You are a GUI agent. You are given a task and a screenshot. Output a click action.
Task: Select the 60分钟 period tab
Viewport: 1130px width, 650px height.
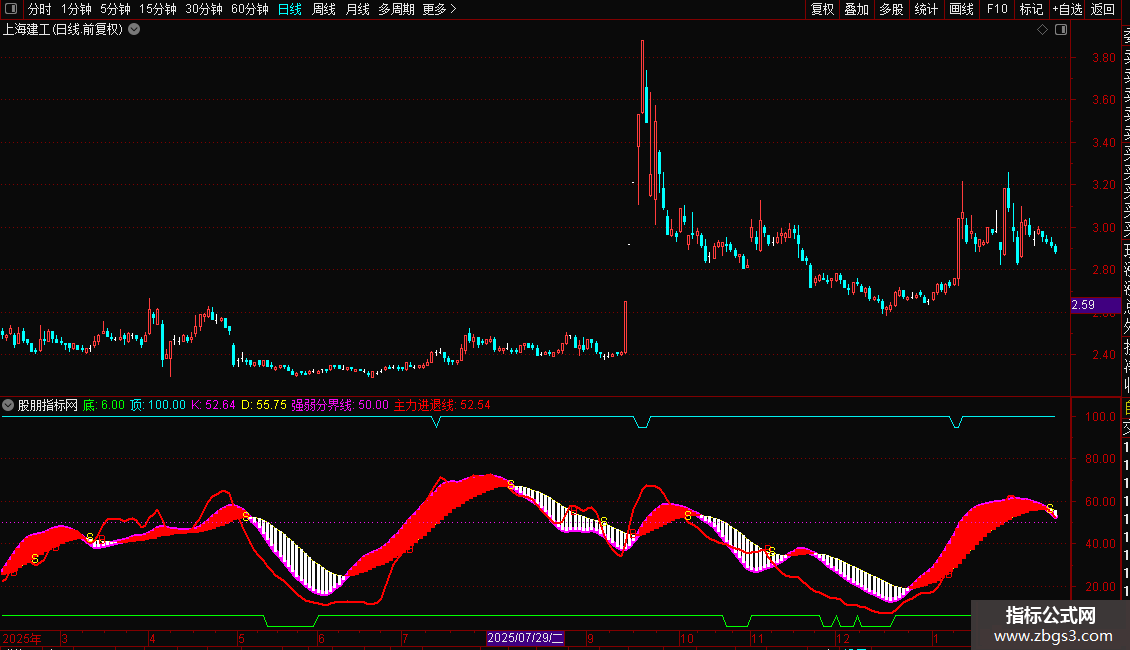tap(250, 9)
